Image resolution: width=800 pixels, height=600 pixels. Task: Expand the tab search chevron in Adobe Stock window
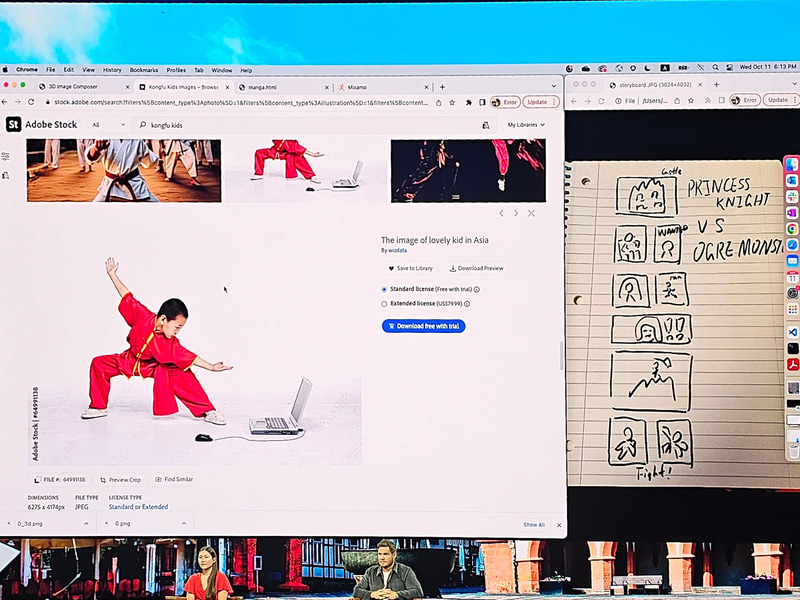(x=554, y=87)
